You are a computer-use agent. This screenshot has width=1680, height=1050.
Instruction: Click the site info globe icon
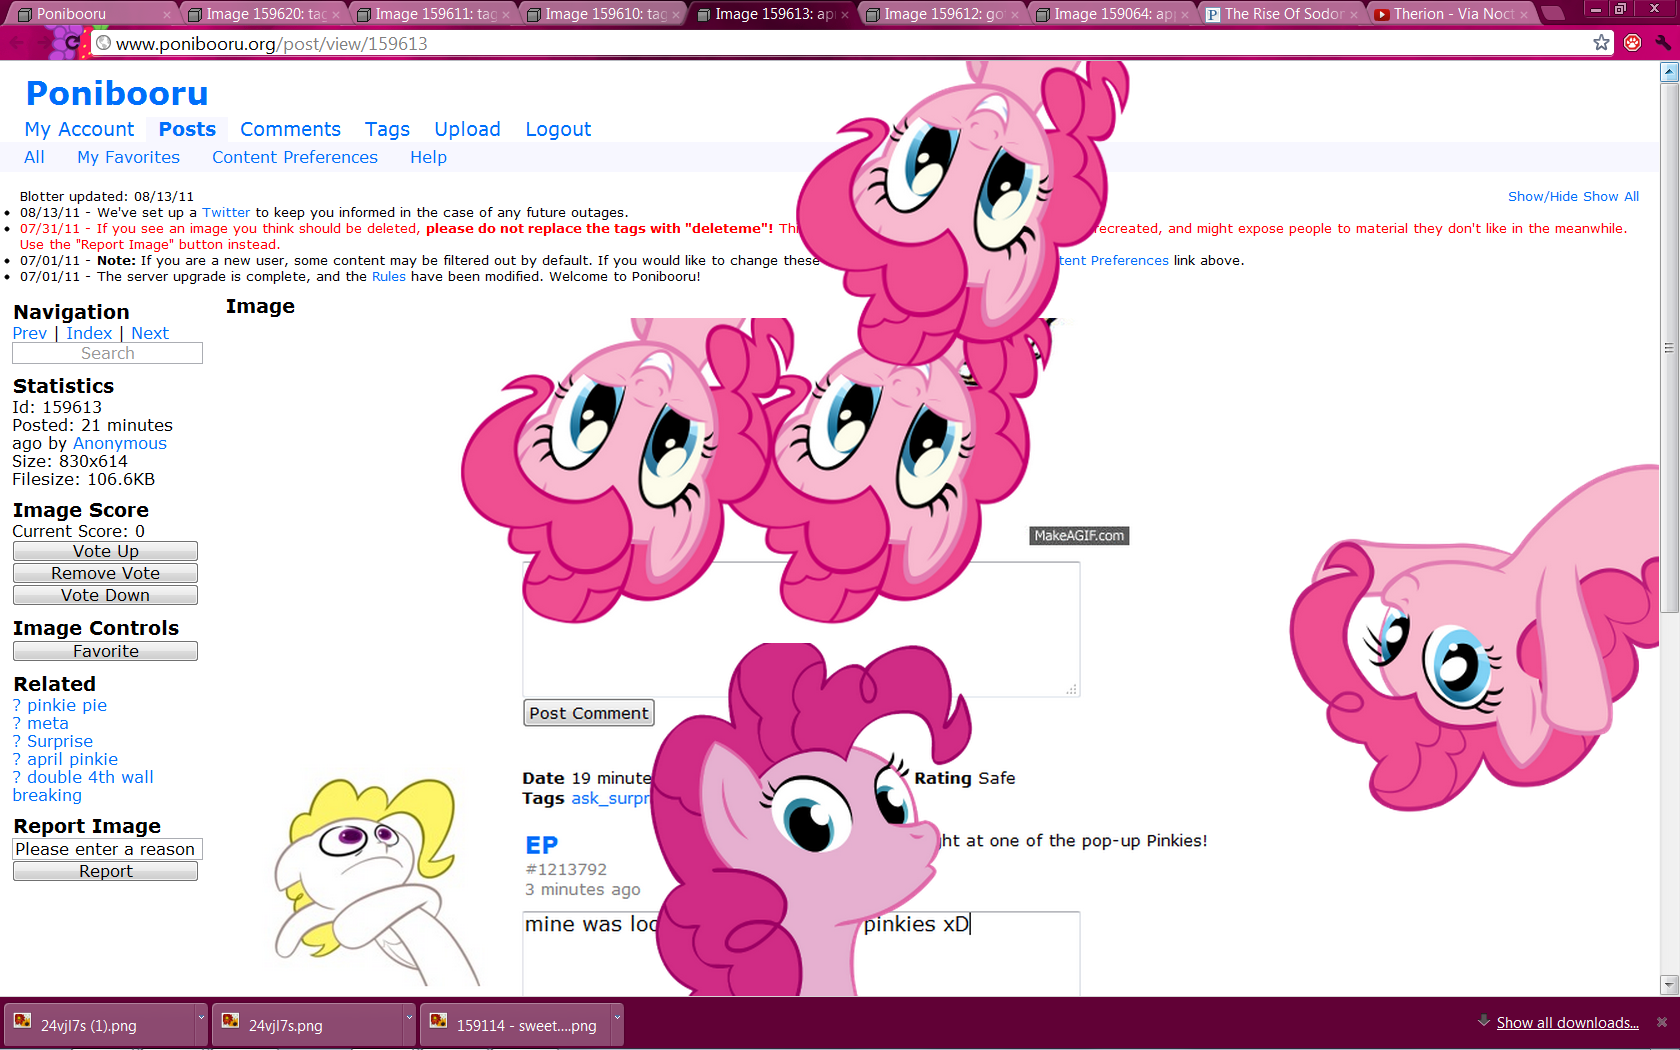coord(103,43)
